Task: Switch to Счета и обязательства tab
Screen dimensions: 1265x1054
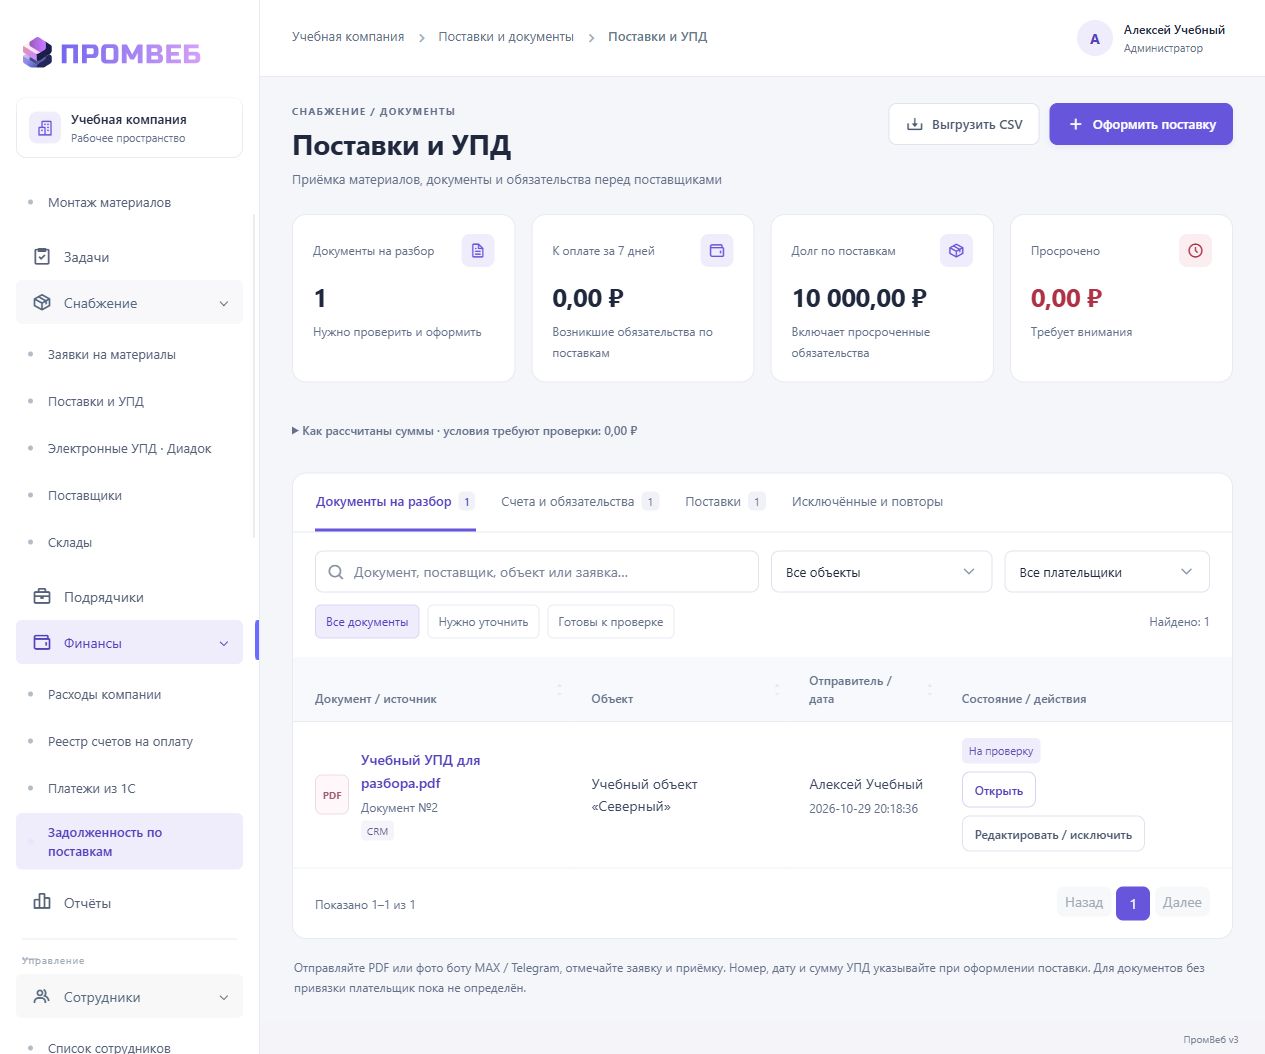Action: [x=580, y=502]
